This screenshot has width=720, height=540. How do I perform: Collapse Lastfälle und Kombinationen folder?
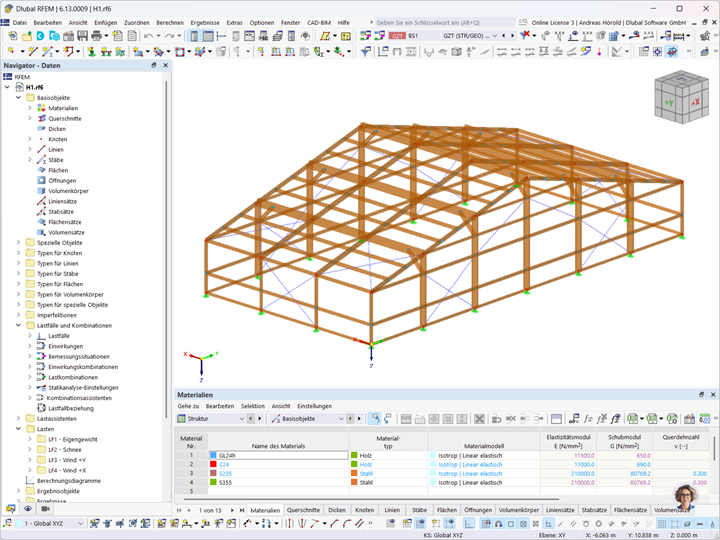pos(18,325)
